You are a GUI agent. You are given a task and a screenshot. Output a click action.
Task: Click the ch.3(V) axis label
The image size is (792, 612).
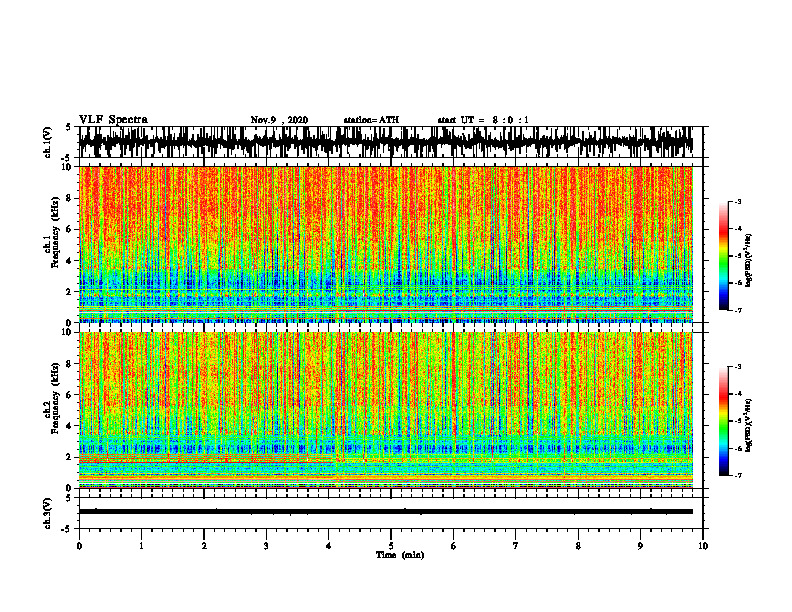[48, 514]
